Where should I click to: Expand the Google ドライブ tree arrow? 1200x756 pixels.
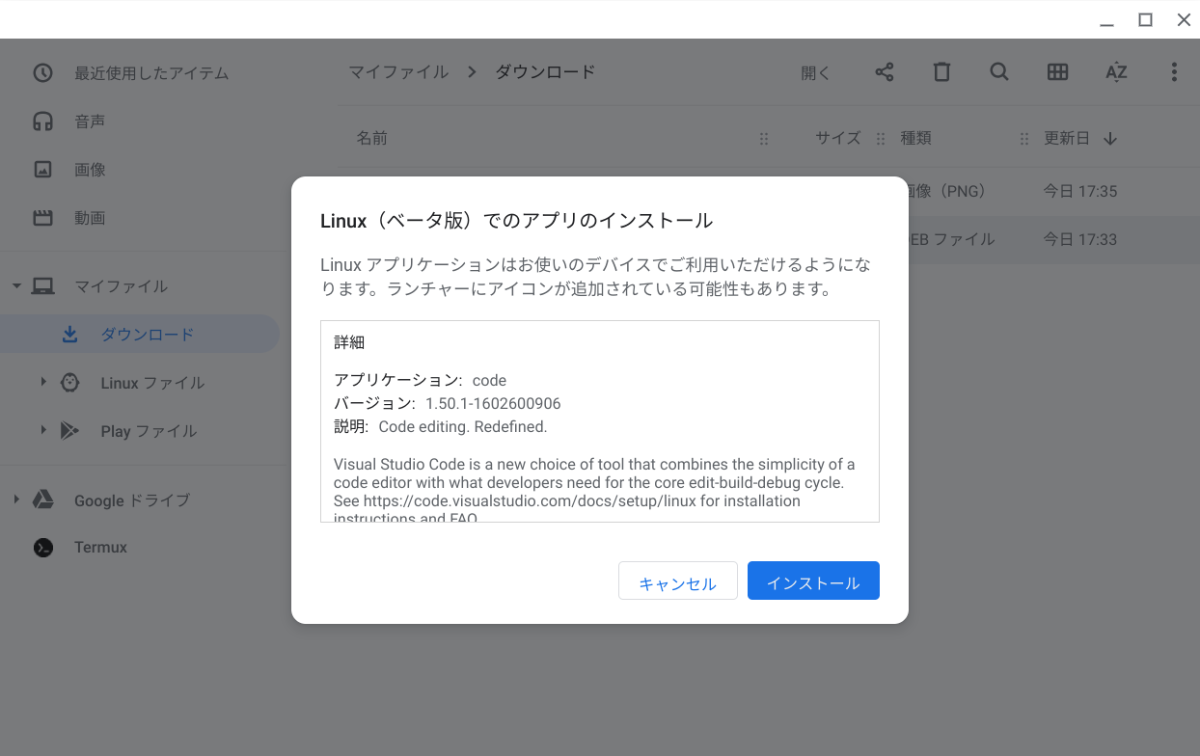[16, 499]
